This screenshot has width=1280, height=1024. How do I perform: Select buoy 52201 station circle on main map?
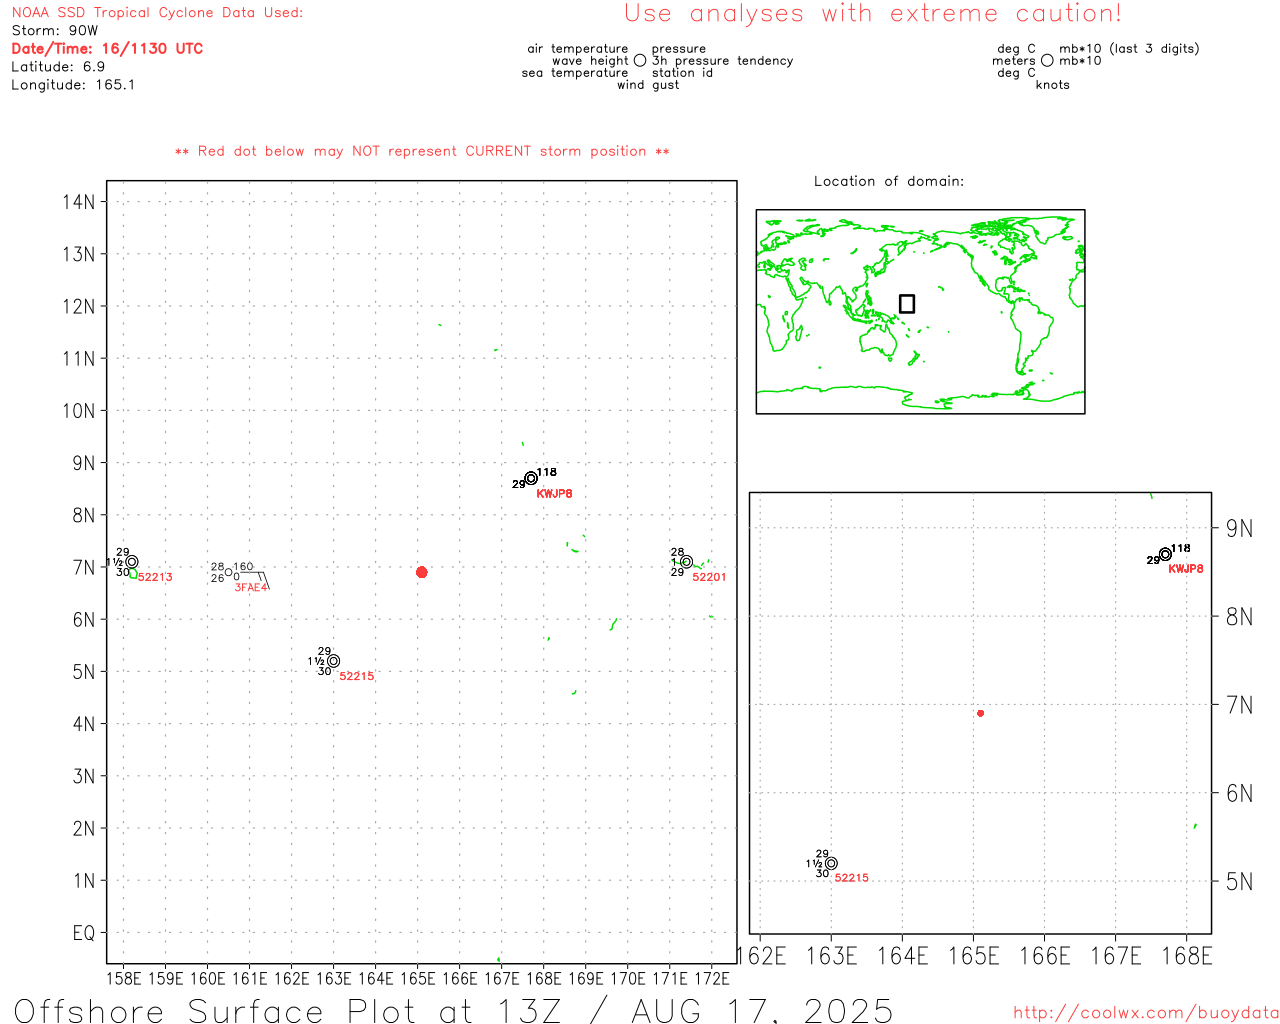687,562
